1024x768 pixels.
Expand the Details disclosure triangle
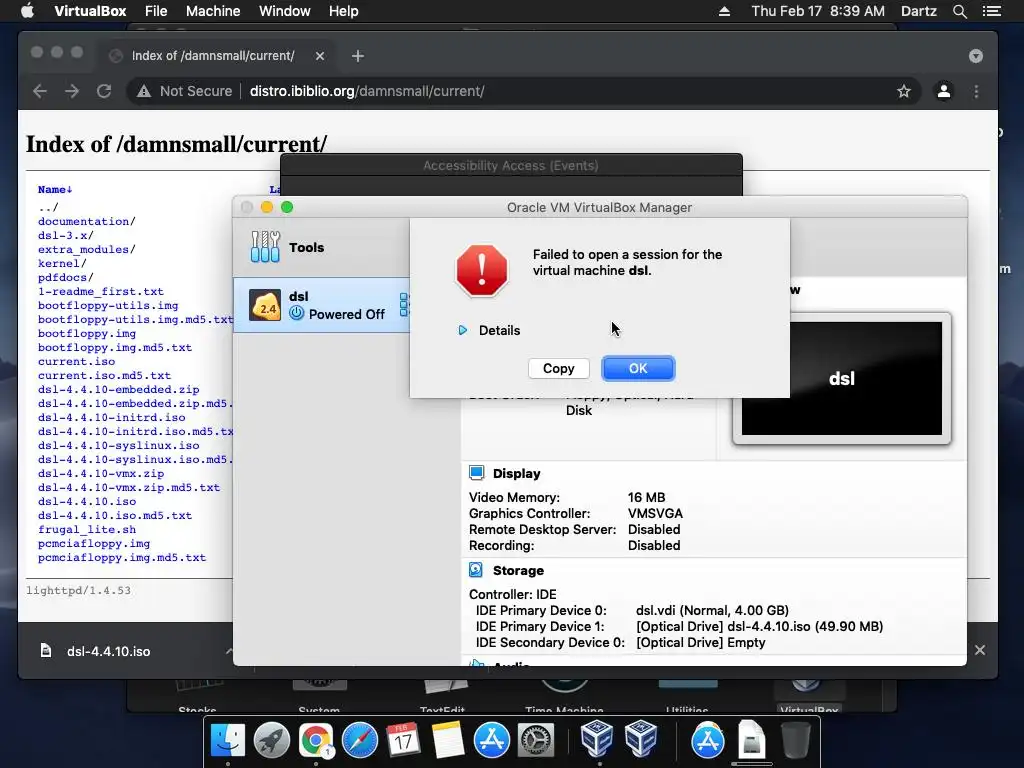(462, 330)
